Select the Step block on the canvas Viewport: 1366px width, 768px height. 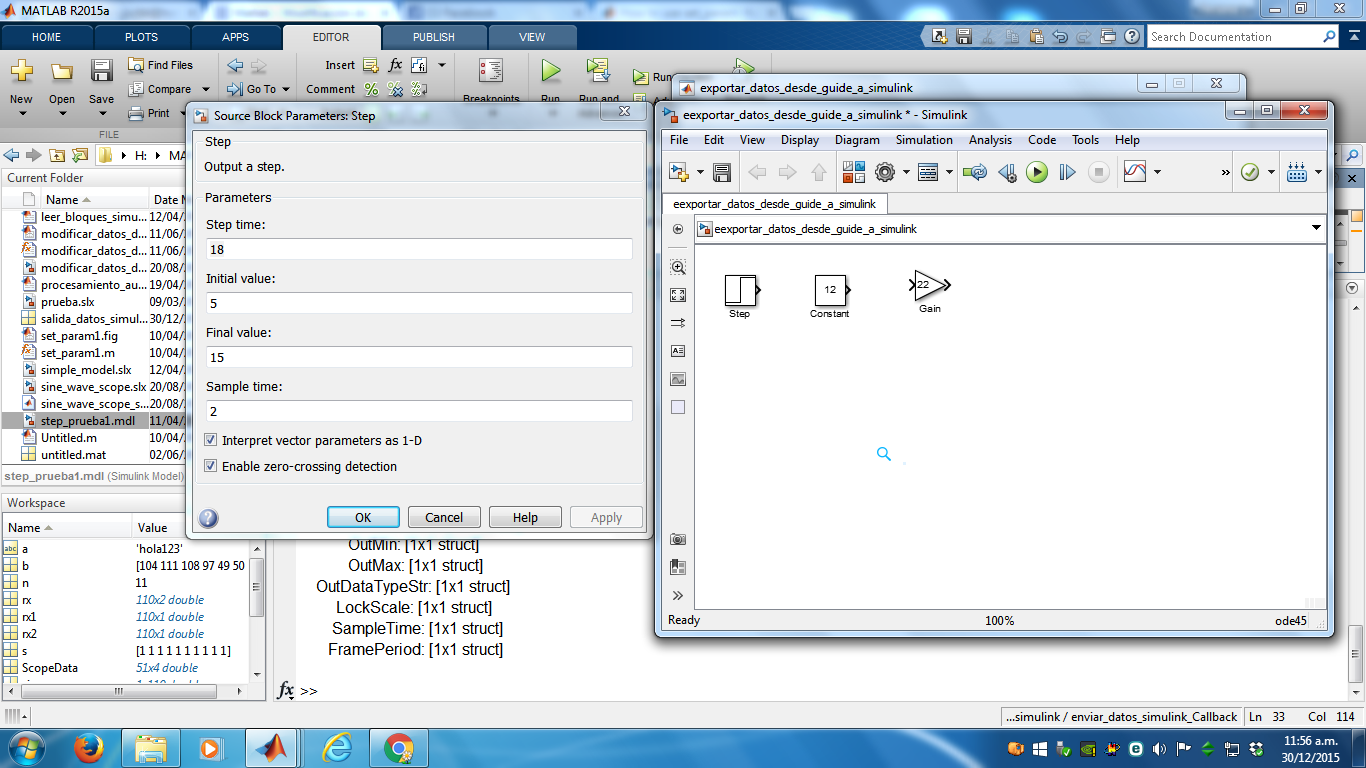(740, 290)
